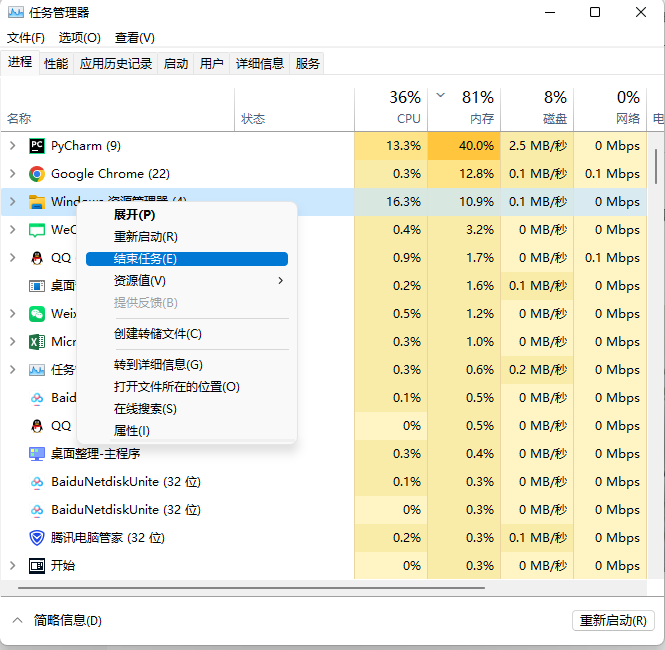The width and height of the screenshot is (665, 650).
Task: Collapse to 简略信息 using the arrow
Action: (x=17, y=620)
